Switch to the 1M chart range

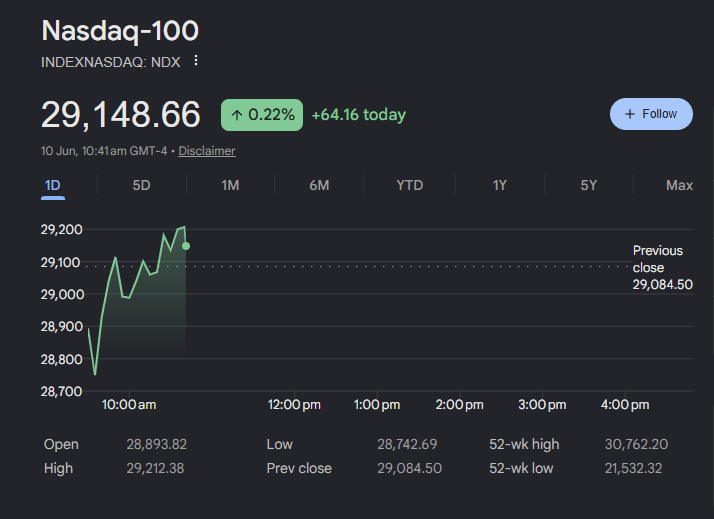click(230, 185)
